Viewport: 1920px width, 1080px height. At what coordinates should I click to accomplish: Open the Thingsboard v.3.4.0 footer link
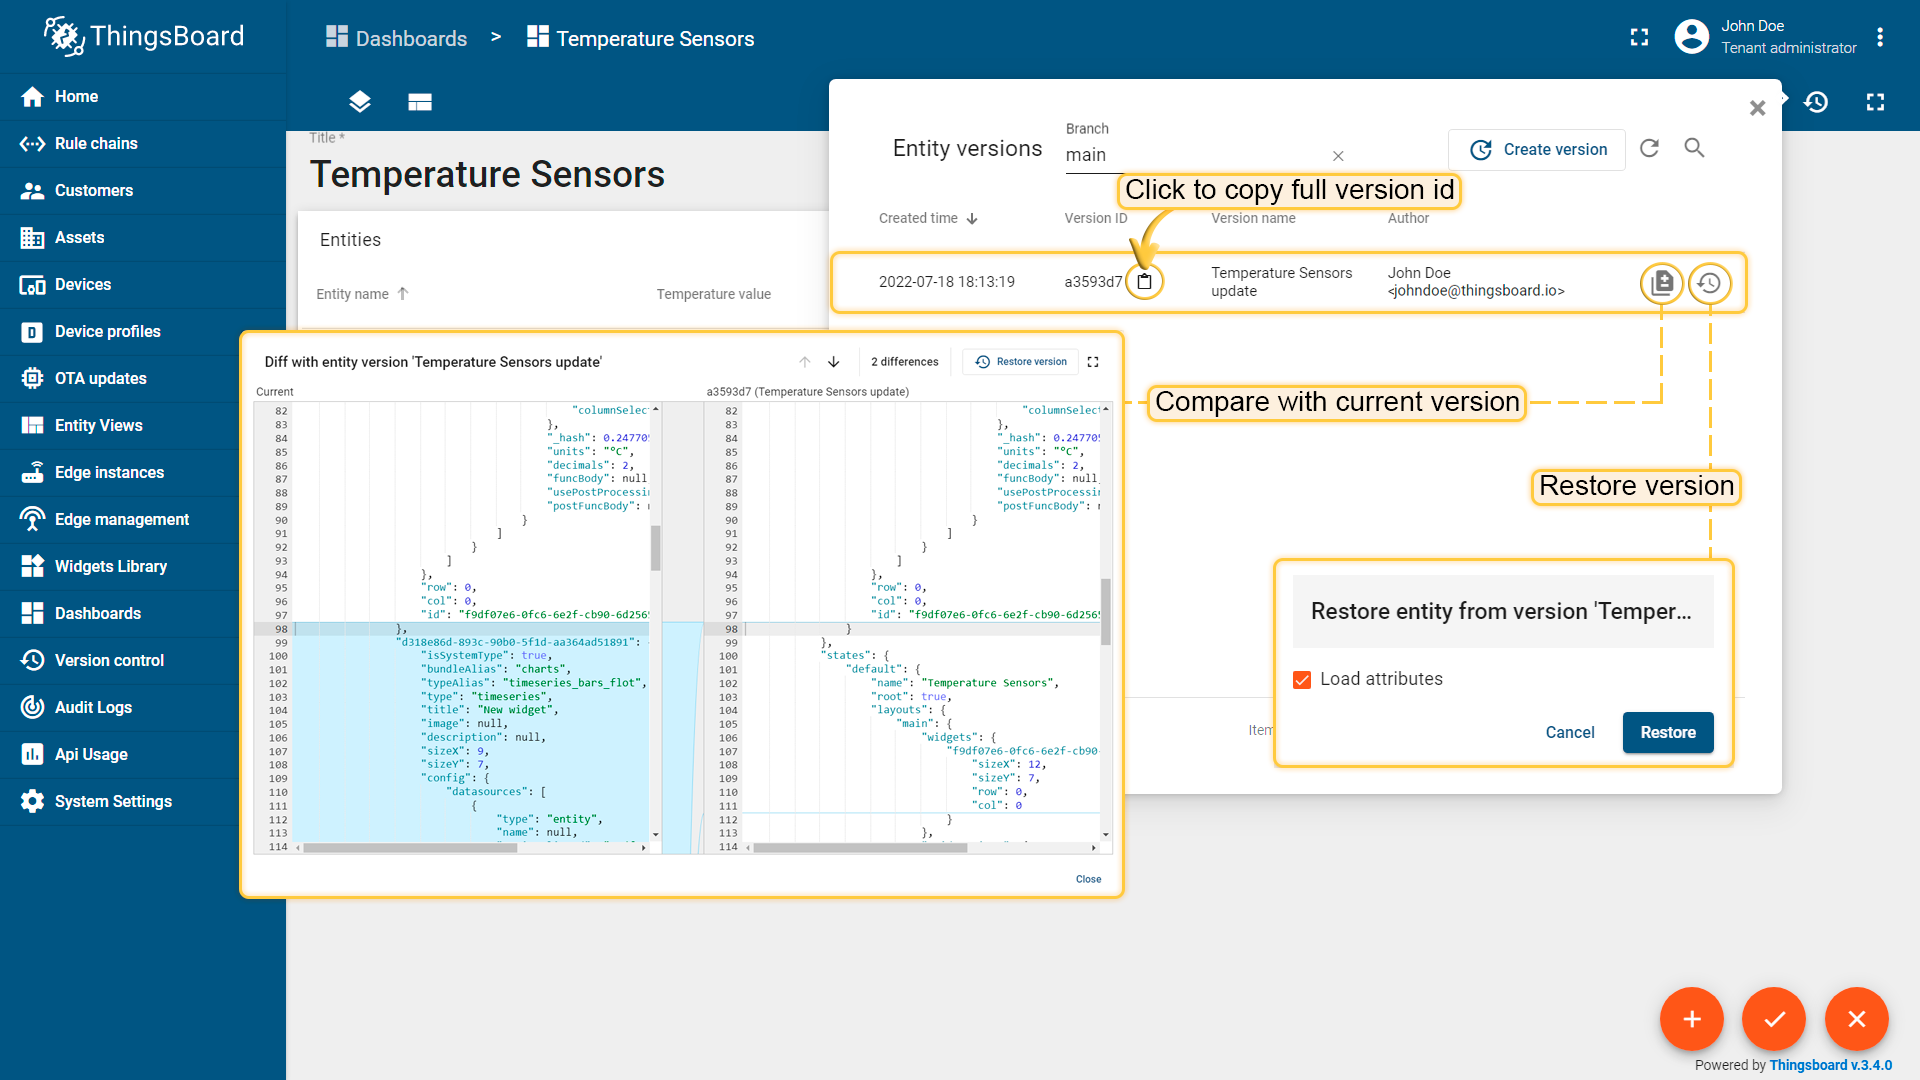tap(1831, 1065)
